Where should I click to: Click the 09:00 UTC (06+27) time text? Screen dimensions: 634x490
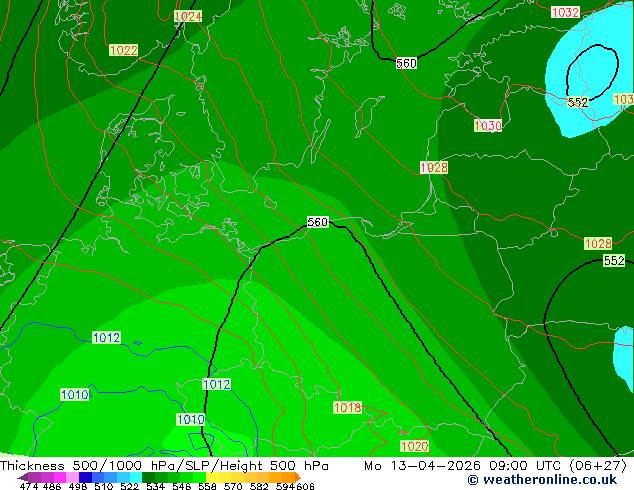click(x=558, y=466)
